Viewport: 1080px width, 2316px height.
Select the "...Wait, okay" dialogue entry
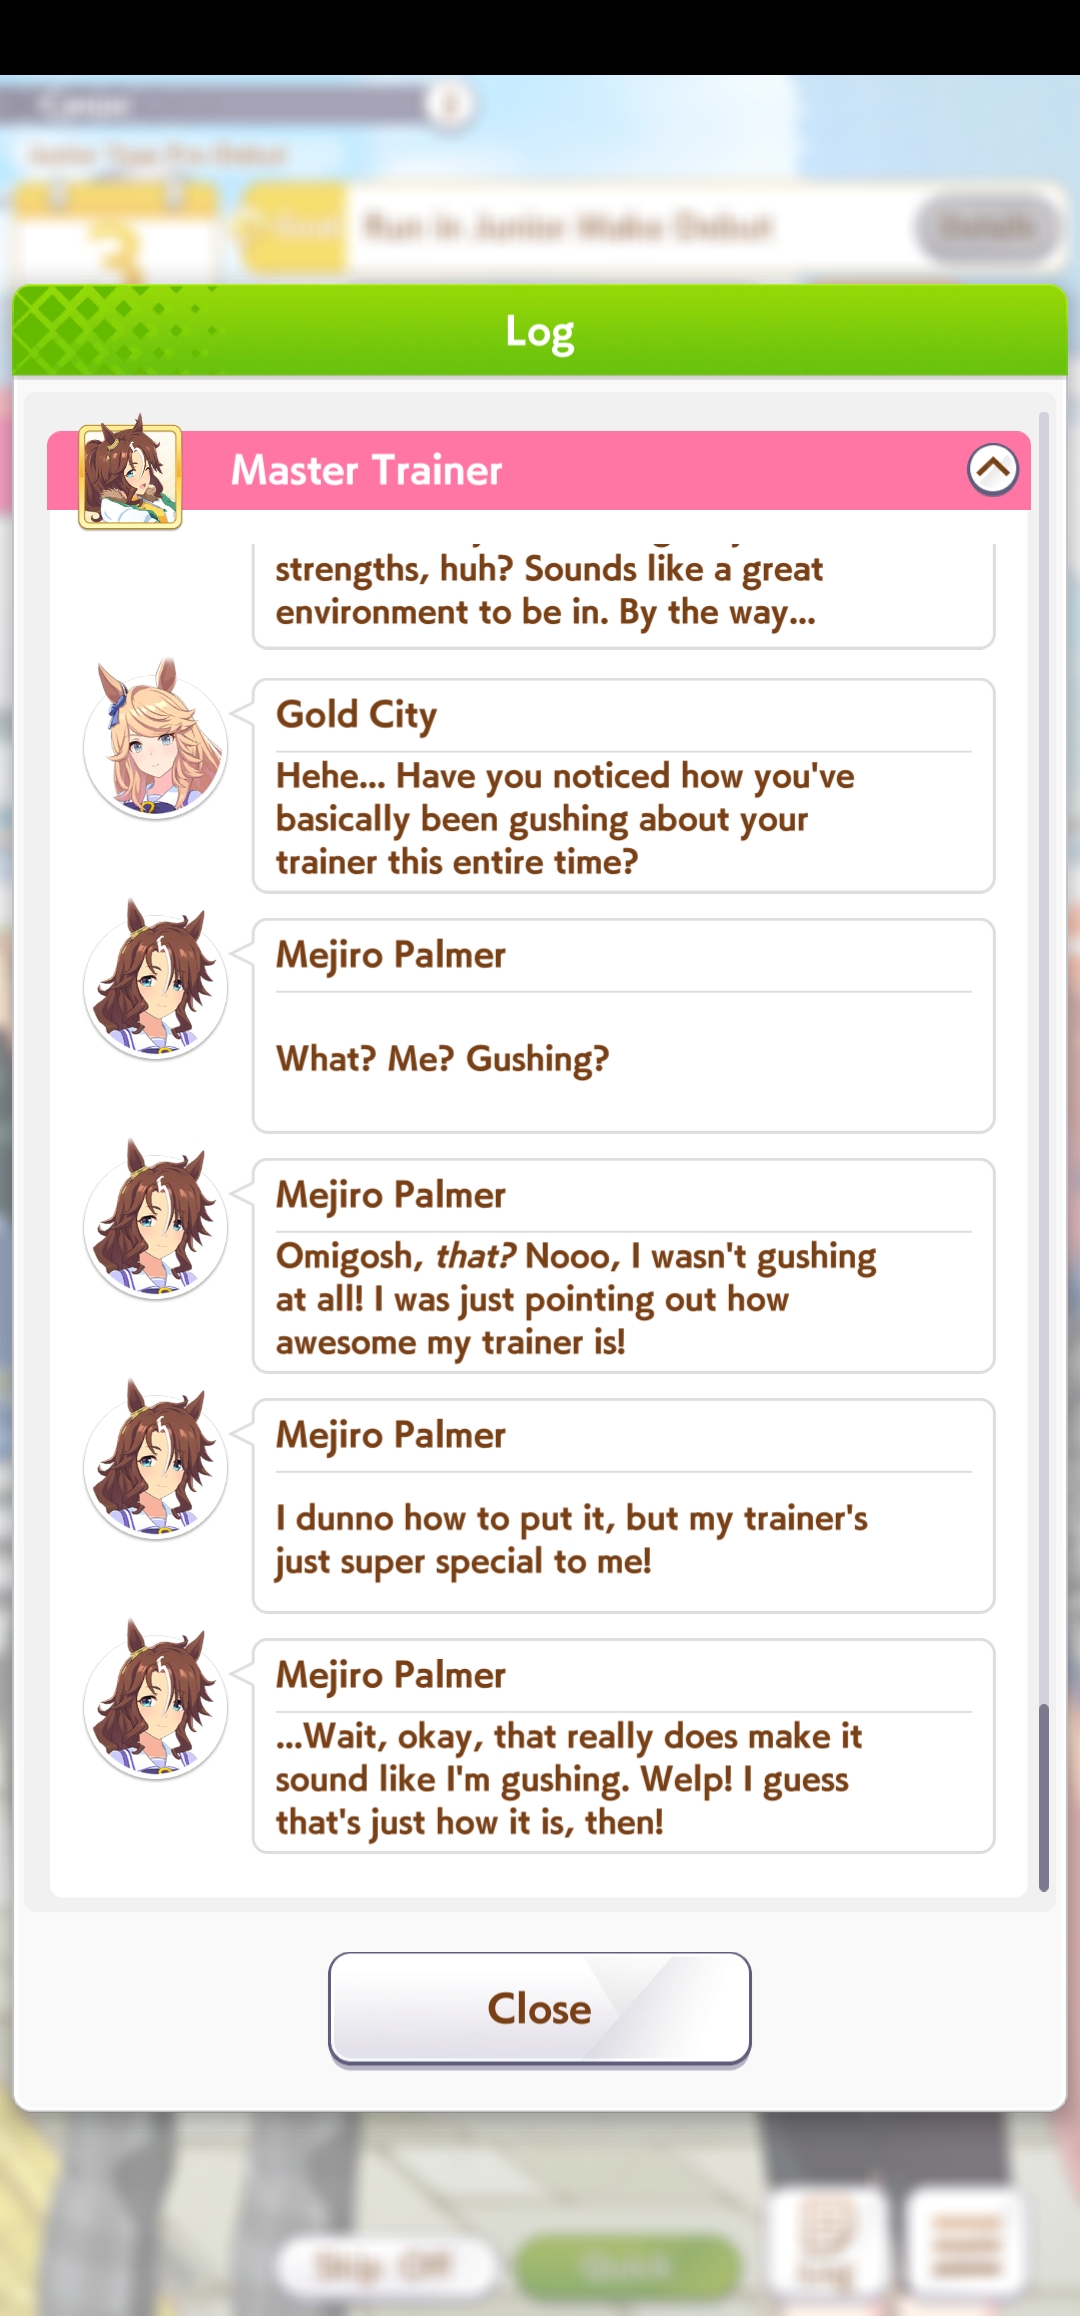coord(623,1746)
